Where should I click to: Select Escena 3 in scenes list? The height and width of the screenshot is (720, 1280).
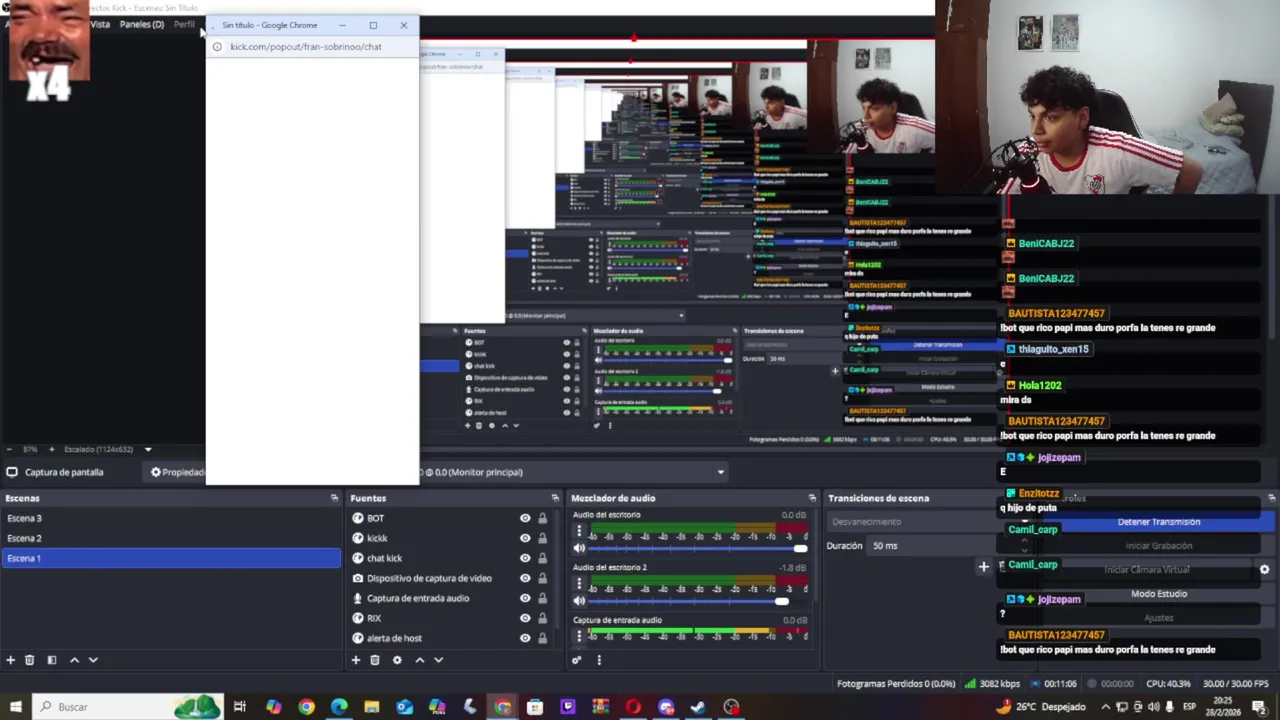point(170,518)
